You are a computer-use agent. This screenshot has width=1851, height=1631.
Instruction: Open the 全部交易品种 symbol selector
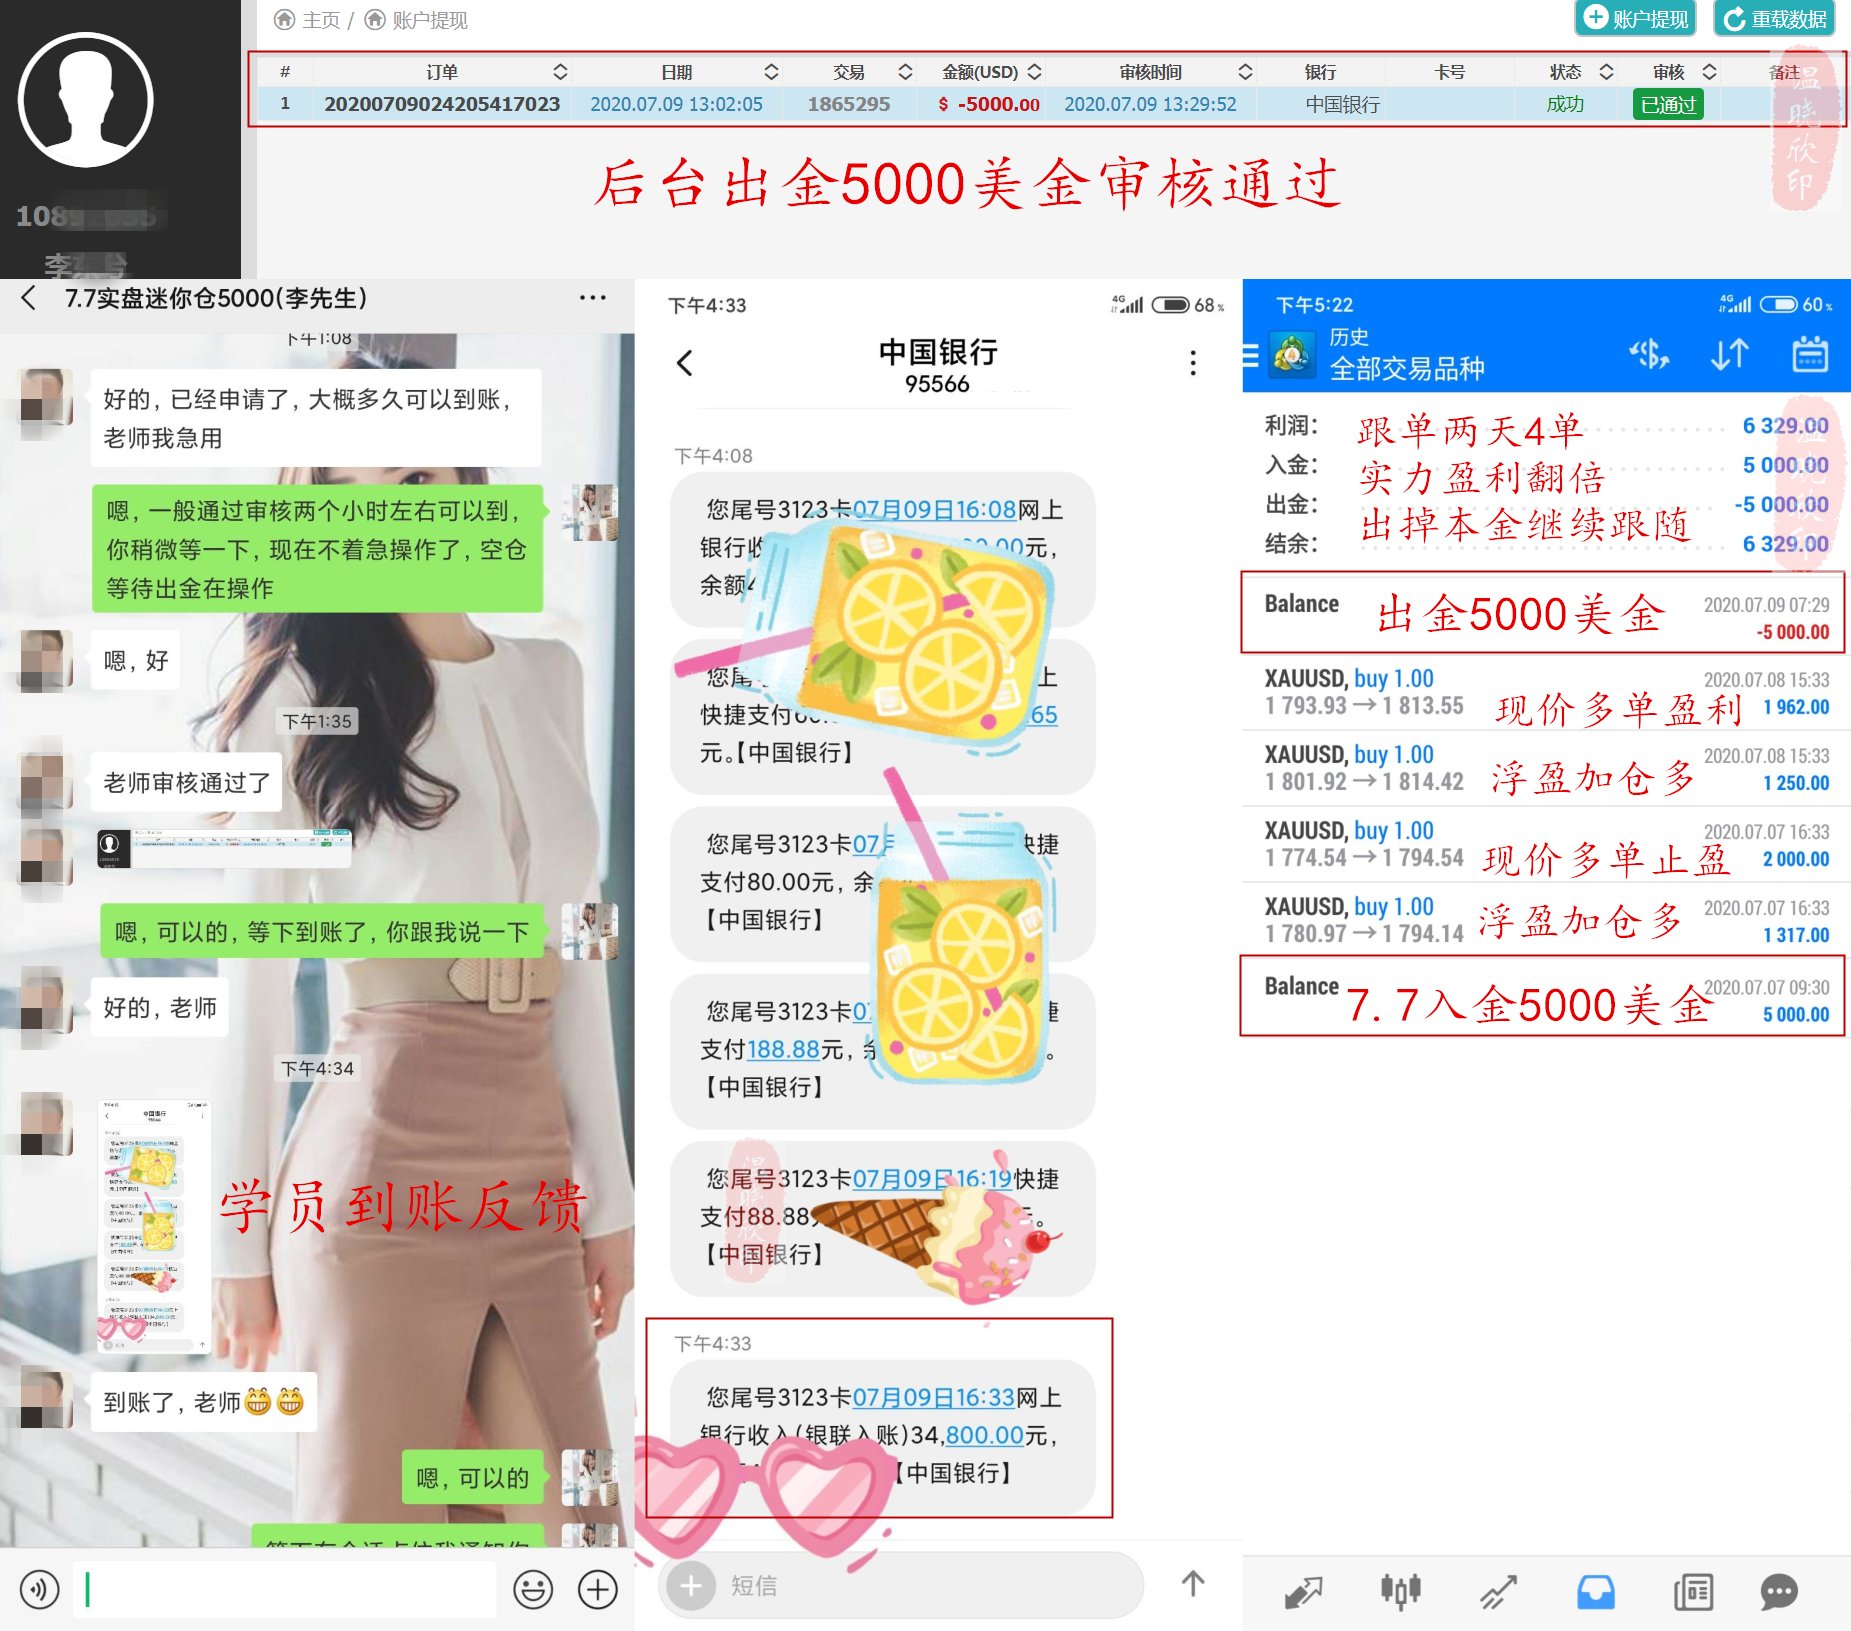(1406, 368)
